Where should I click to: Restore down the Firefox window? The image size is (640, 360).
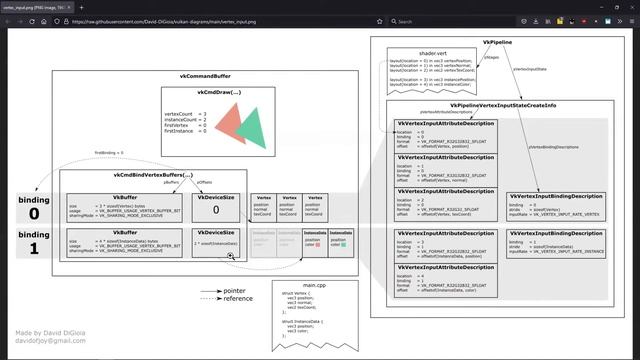(617, 7)
